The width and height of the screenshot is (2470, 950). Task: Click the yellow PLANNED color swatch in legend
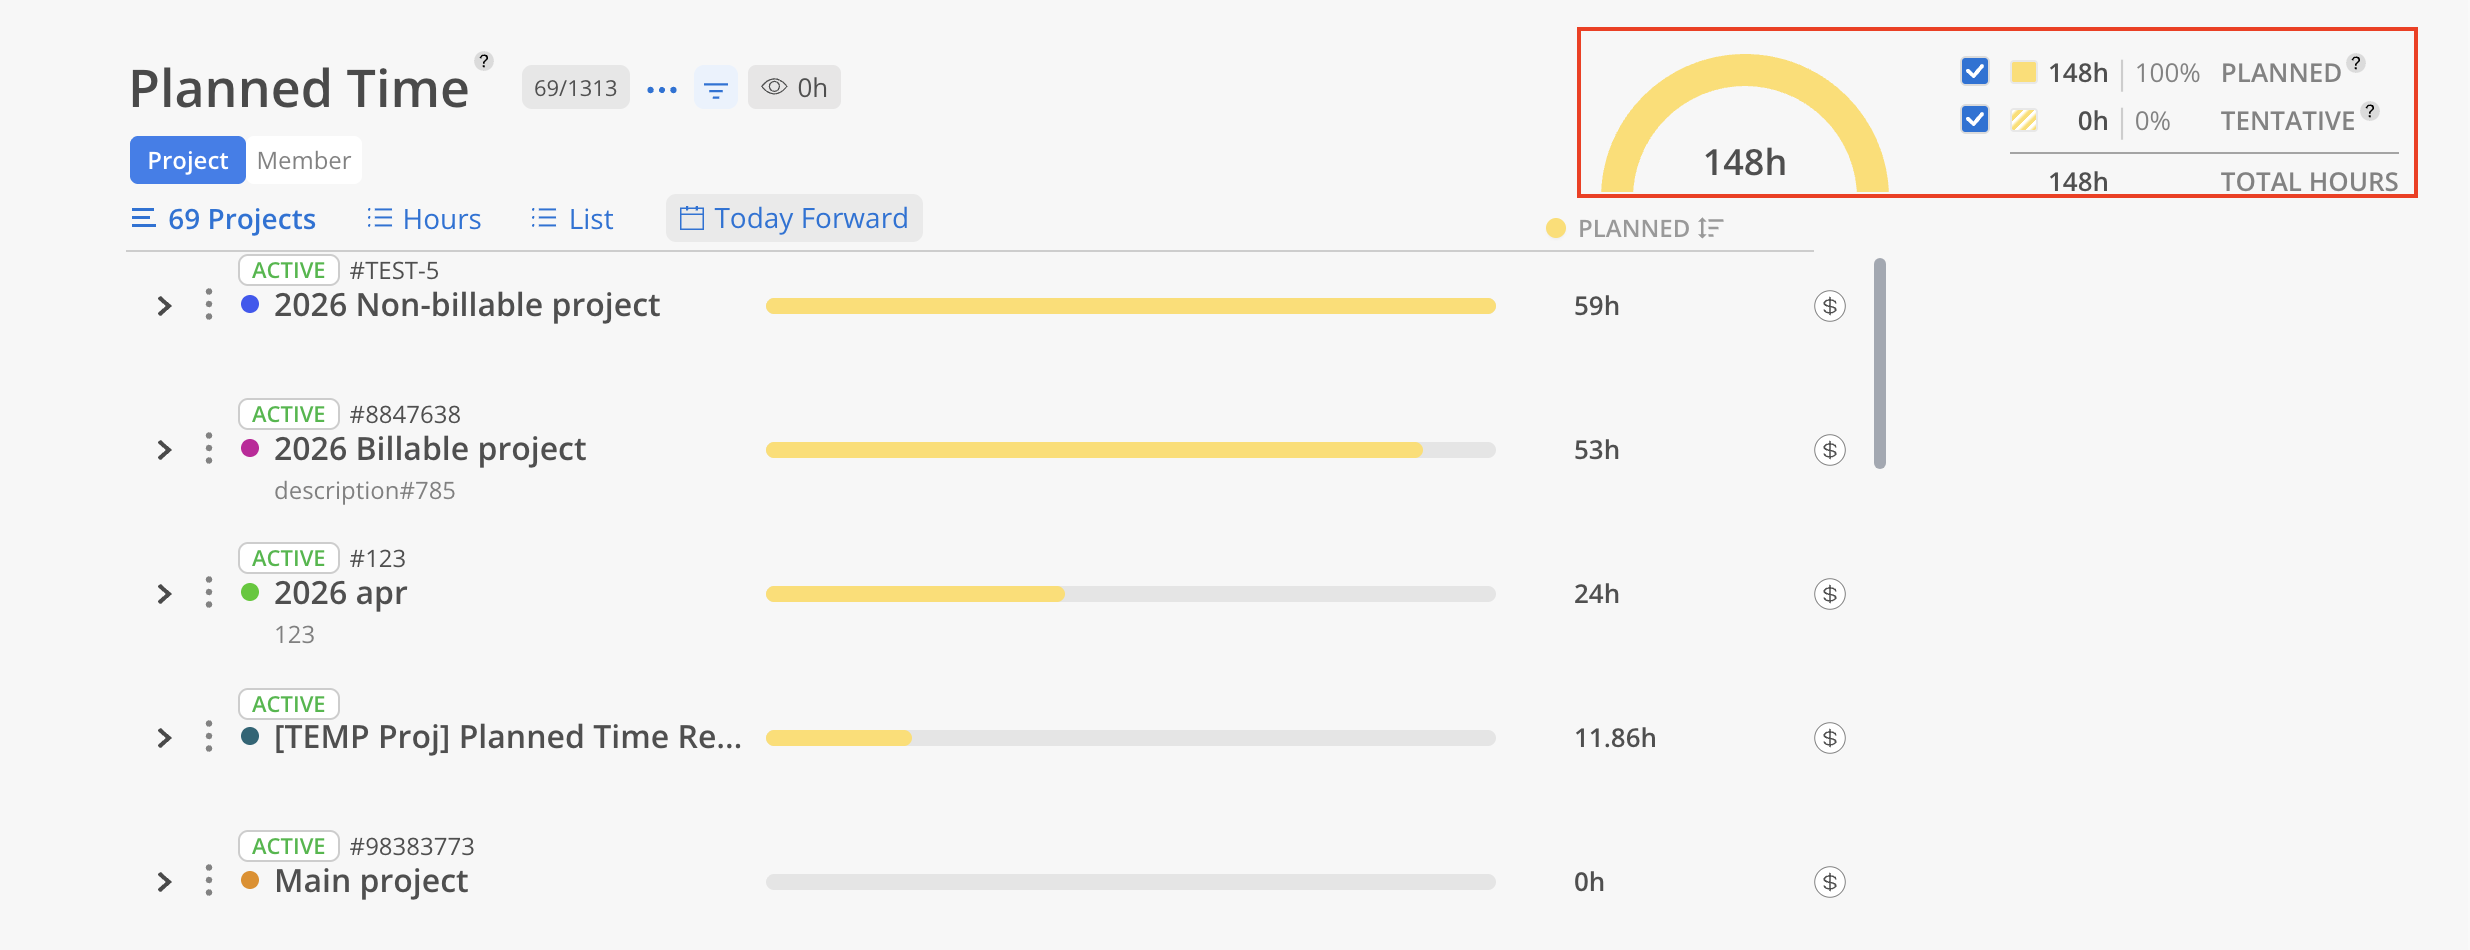tap(2023, 72)
